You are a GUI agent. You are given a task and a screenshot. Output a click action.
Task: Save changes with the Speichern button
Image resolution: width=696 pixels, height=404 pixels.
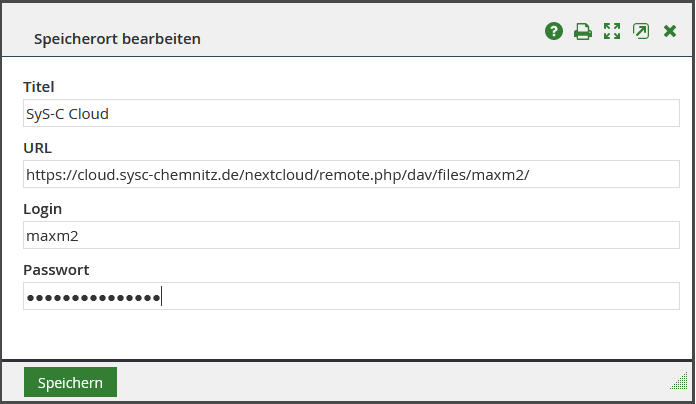point(71,382)
